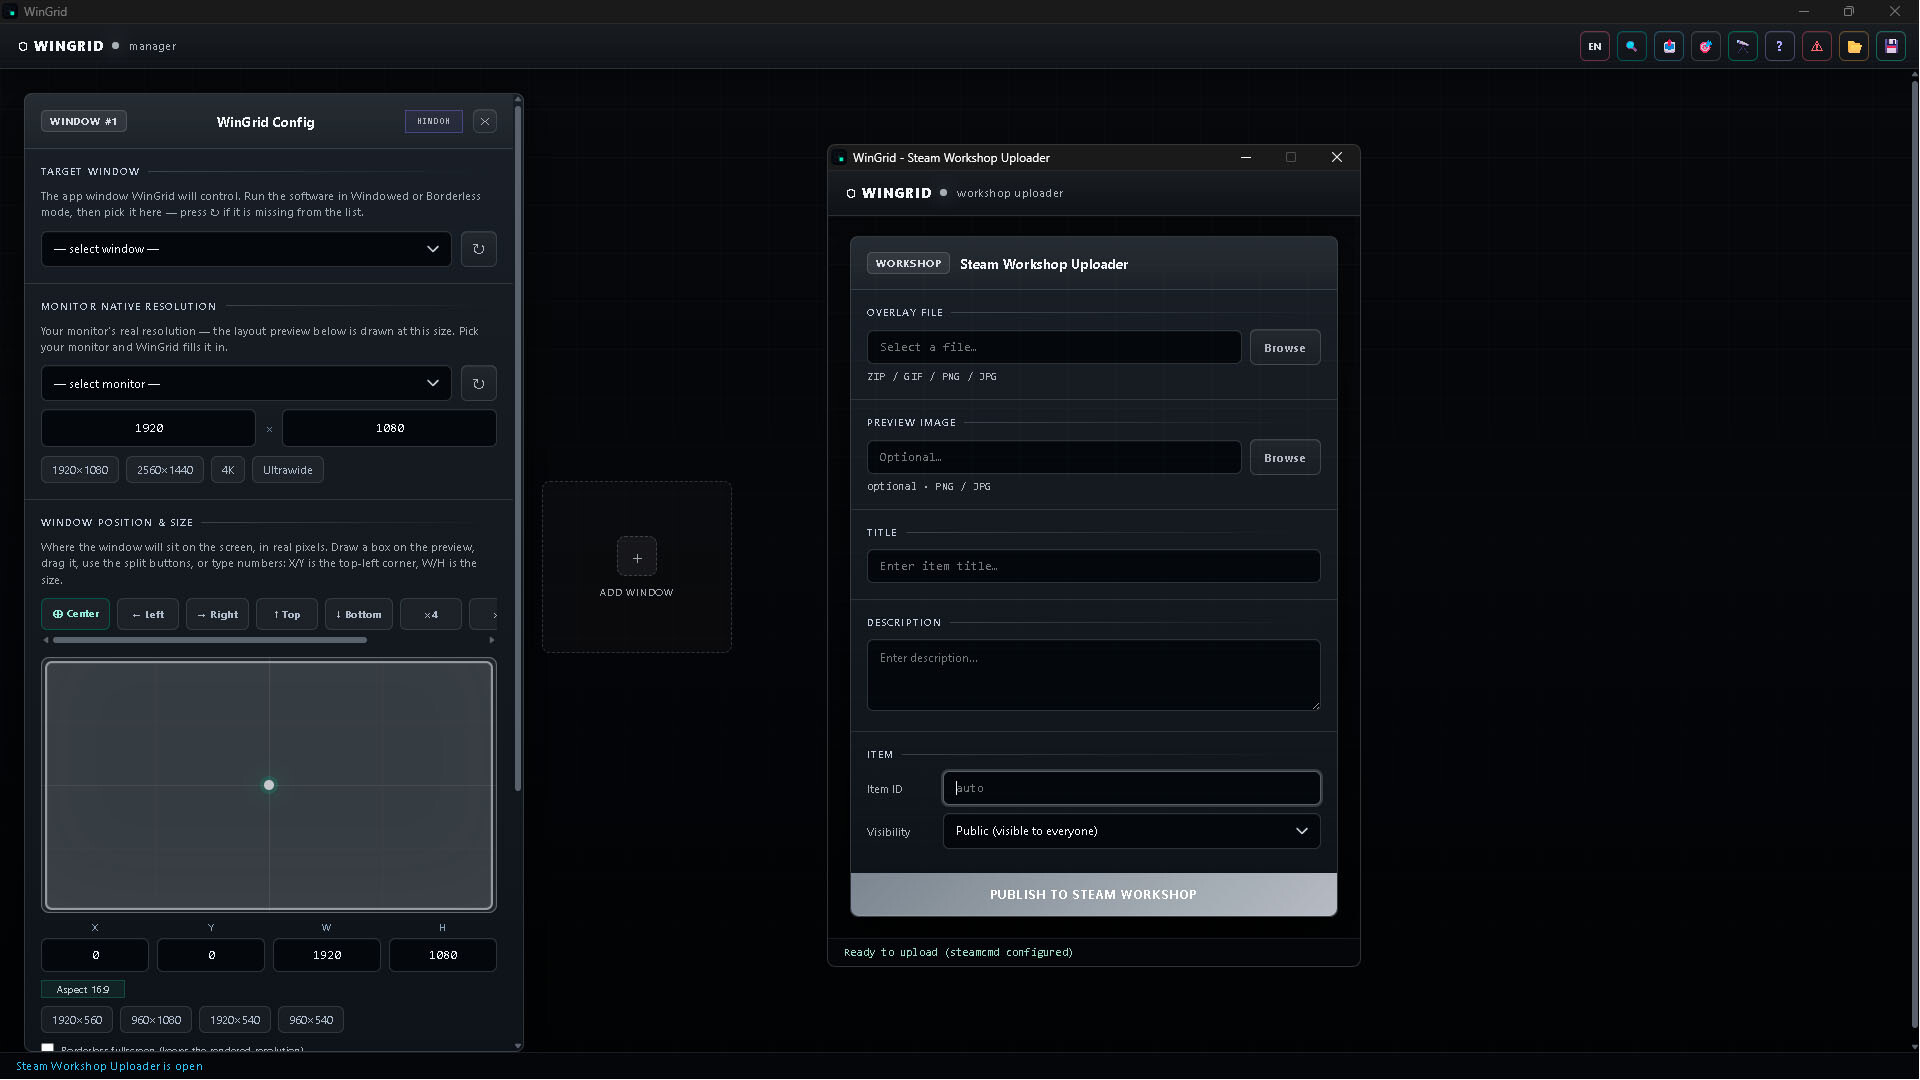Screen dimensions: 1920x1080
Task: Click the target dart toolbar icon
Action: (1705, 46)
